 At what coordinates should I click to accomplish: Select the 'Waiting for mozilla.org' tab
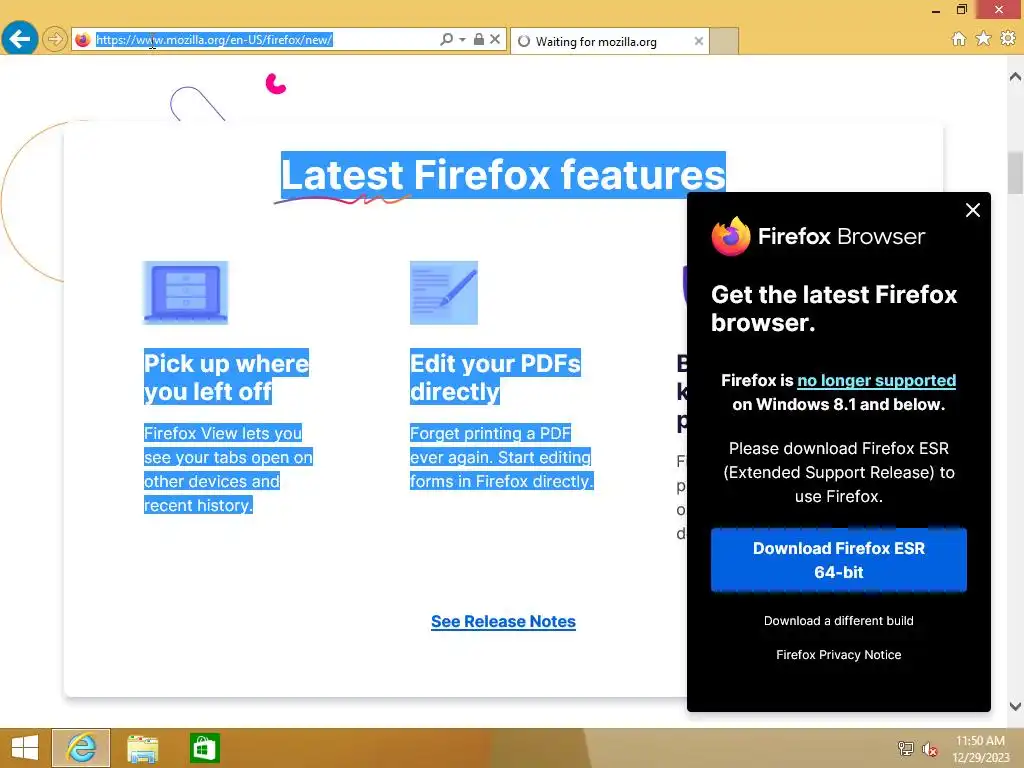pyautogui.click(x=609, y=41)
